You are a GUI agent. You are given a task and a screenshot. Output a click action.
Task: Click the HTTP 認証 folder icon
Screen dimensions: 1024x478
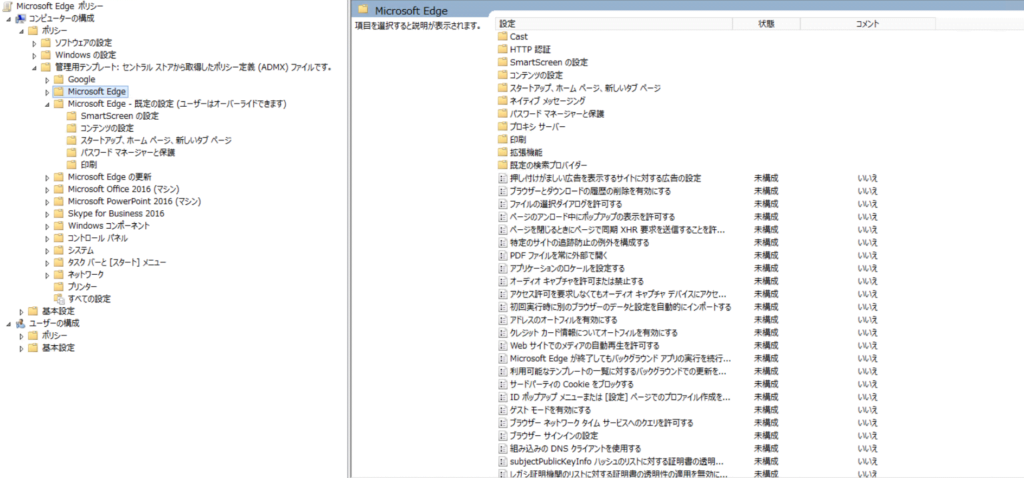click(x=502, y=49)
